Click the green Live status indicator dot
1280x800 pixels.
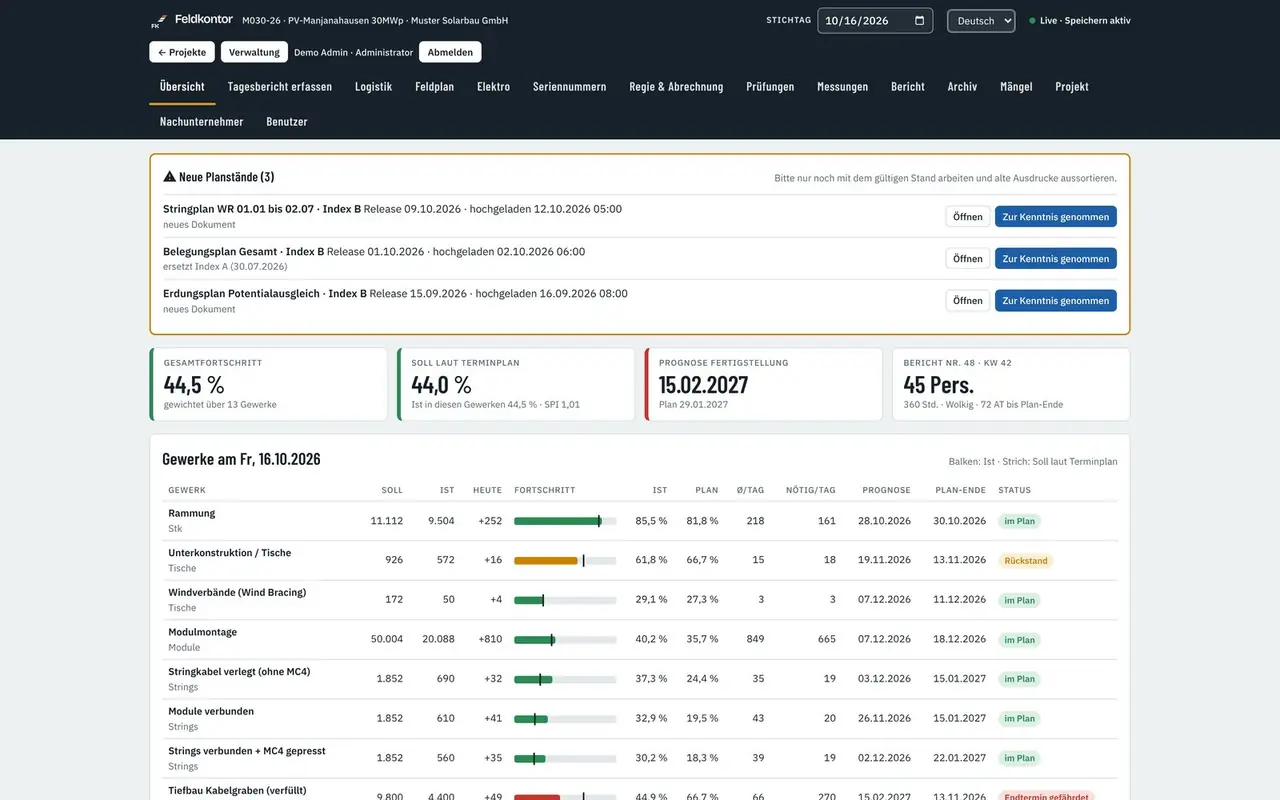click(1033, 21)
